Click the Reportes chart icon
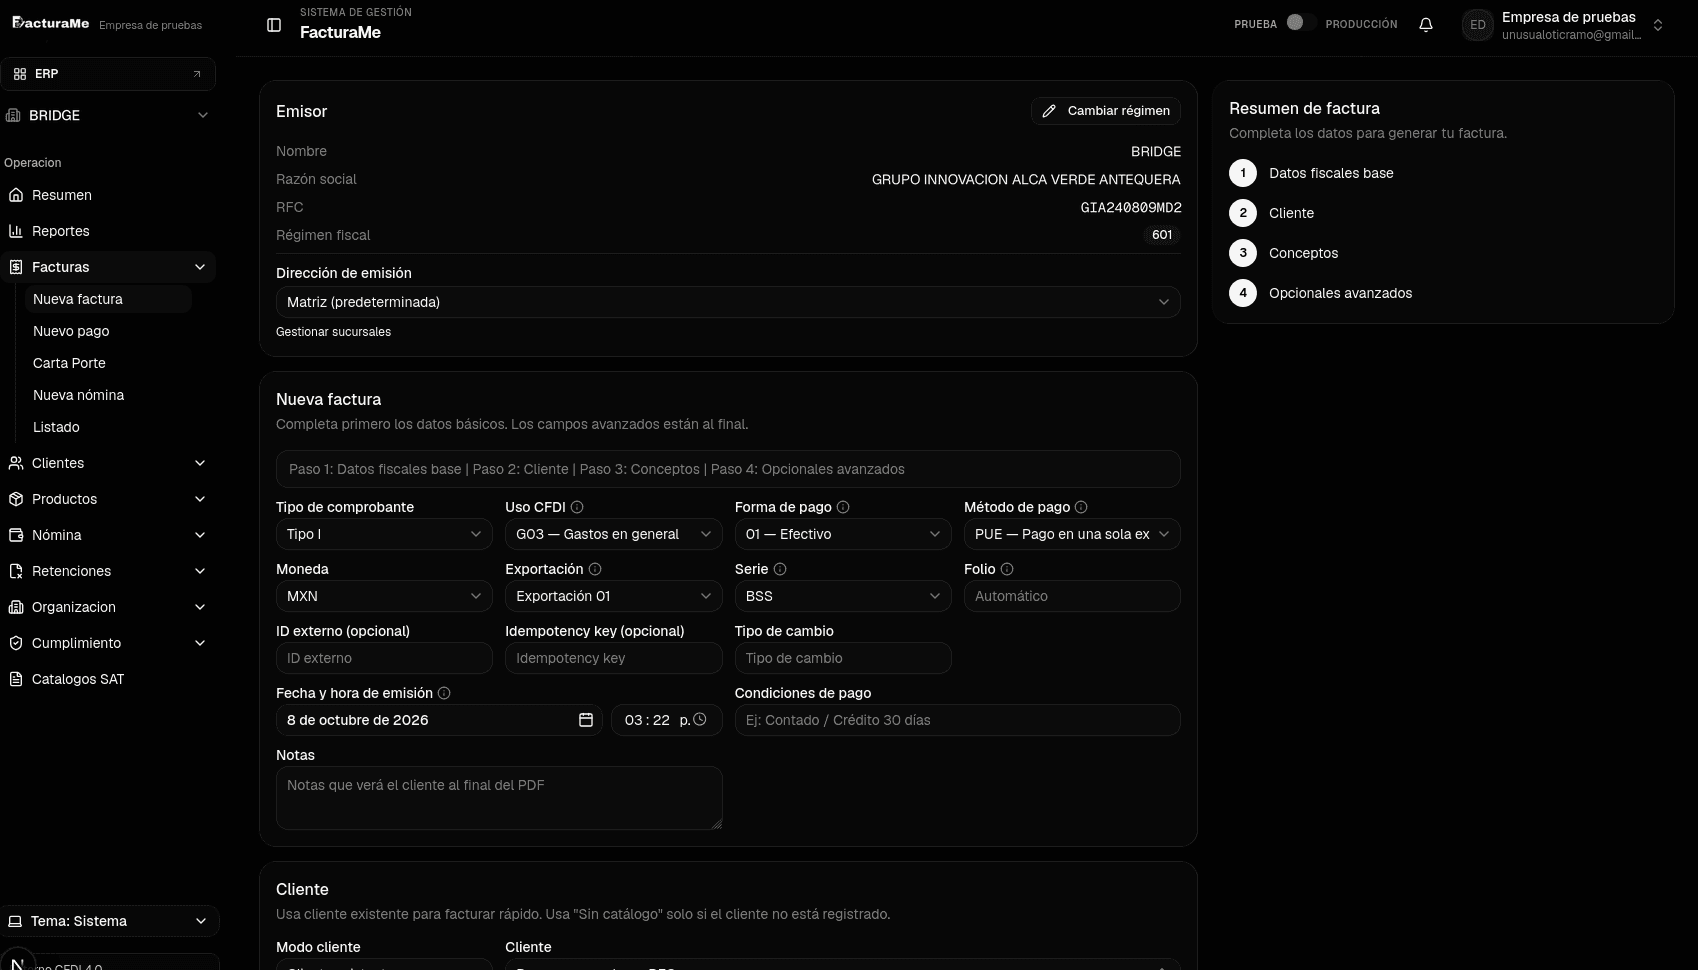This screenshot has width=1698, height=970. [16, 231]
